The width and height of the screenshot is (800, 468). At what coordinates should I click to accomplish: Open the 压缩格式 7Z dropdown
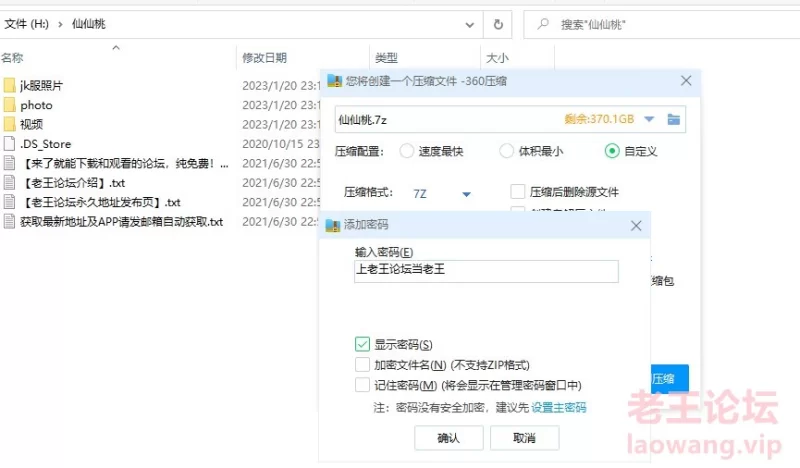466,194
